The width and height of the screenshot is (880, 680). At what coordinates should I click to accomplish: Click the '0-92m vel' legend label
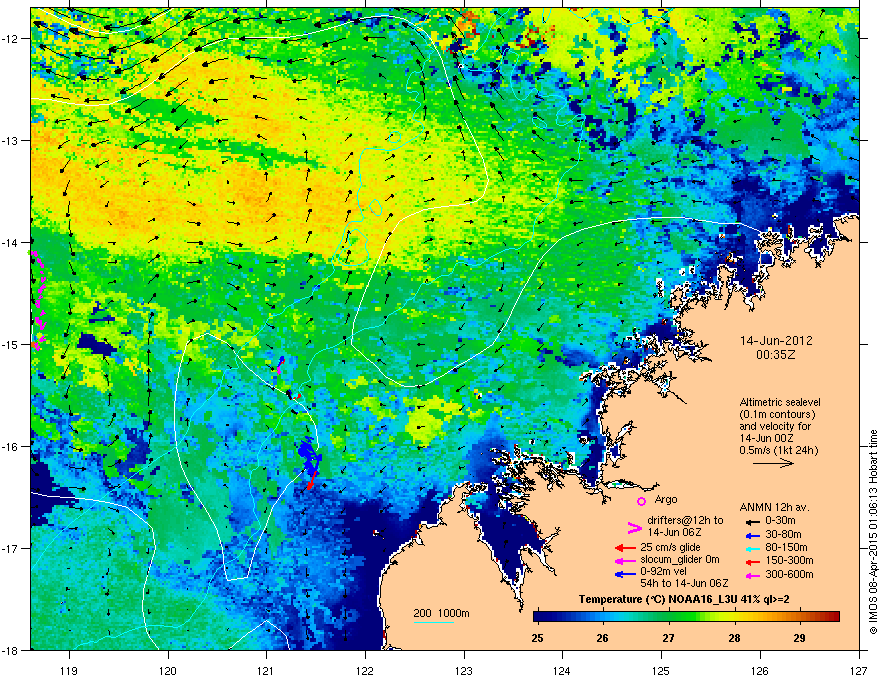[x=663, y=571]
